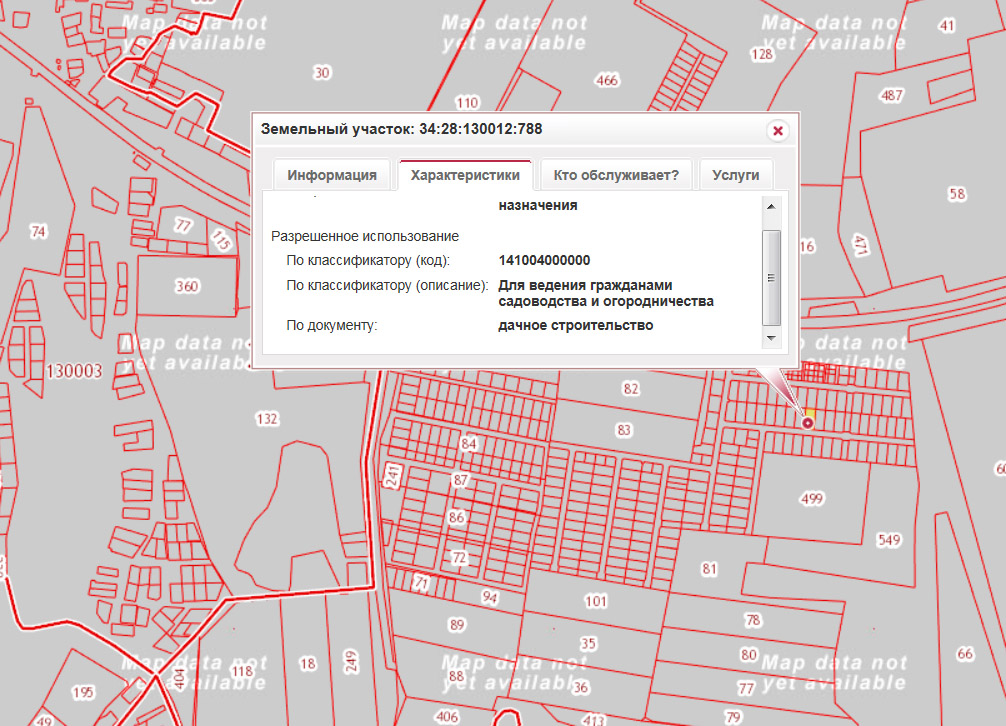Image resolution: width=1006 pixels, height=726 pixels.
Task: Go to the Услуги tab
Action: (735, 175)
